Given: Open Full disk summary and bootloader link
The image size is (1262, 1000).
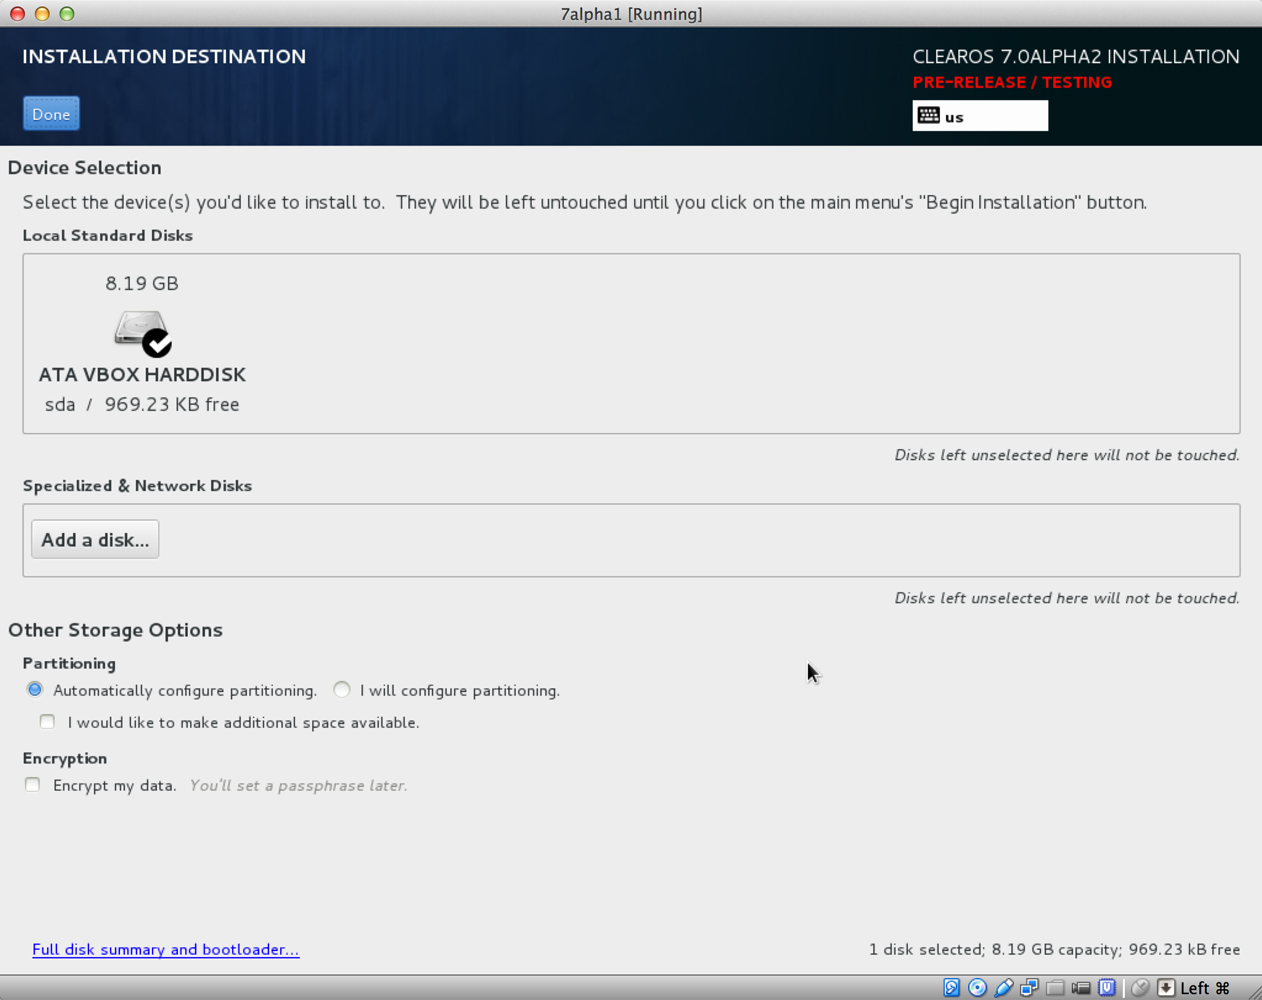Looking at the screenshot, I should click(x=165, y=950).
